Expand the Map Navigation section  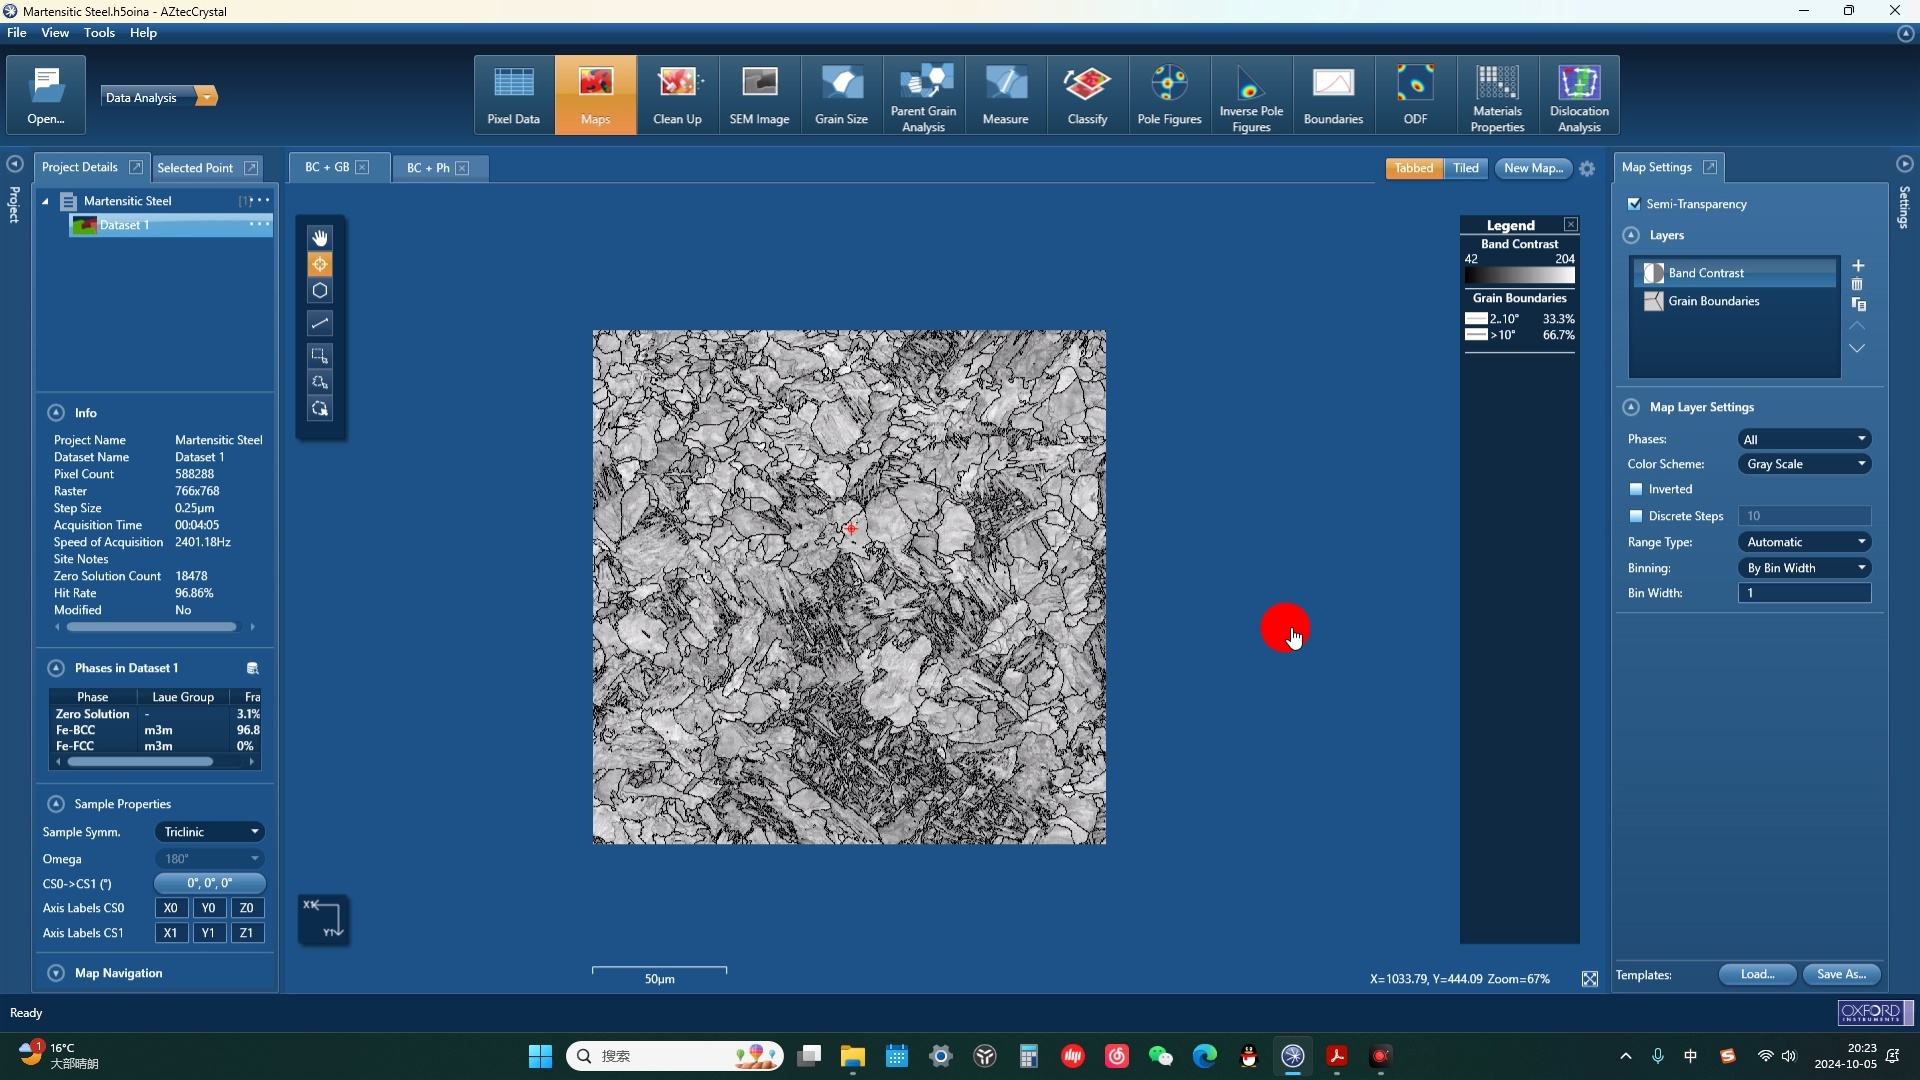pyautogui.click(x=56, y=973)
